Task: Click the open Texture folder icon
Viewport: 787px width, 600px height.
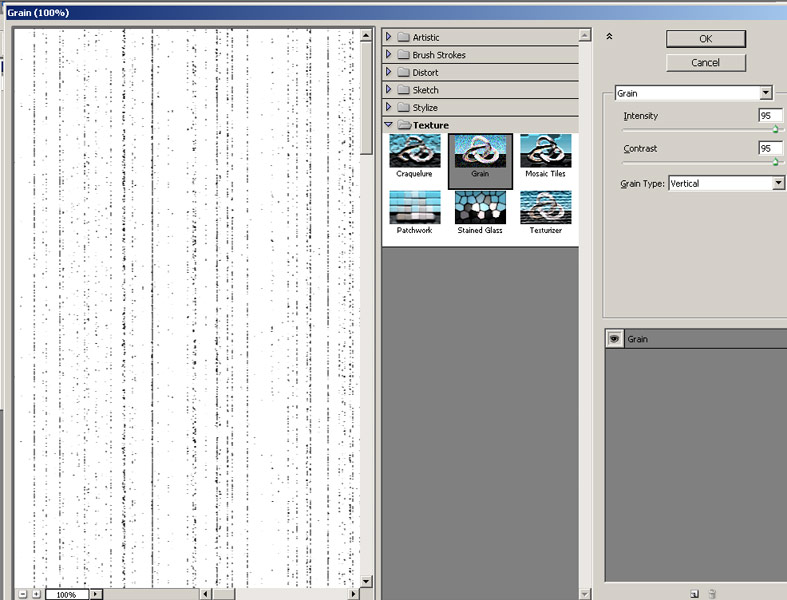Action: (404, 125)
